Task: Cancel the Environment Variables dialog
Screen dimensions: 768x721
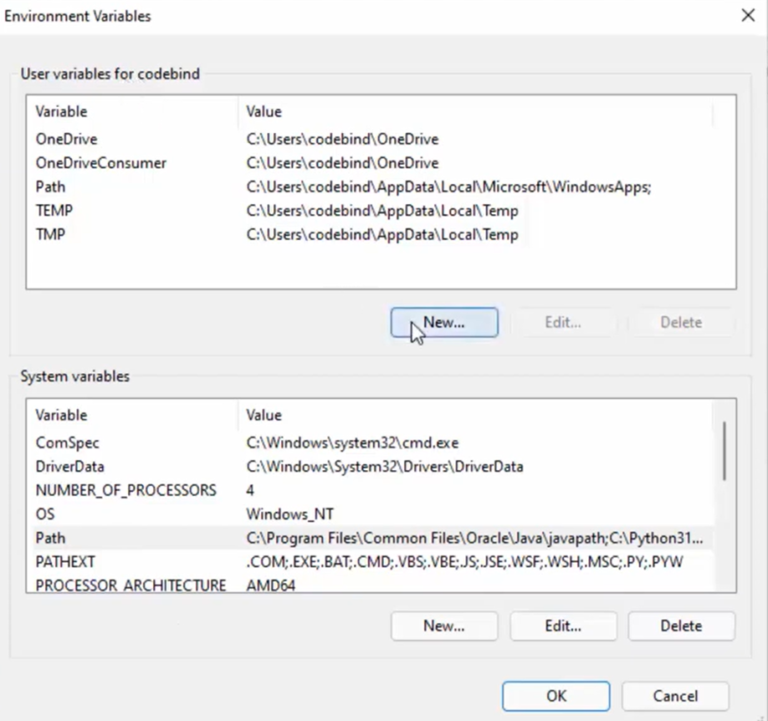Action: [675, 696]
